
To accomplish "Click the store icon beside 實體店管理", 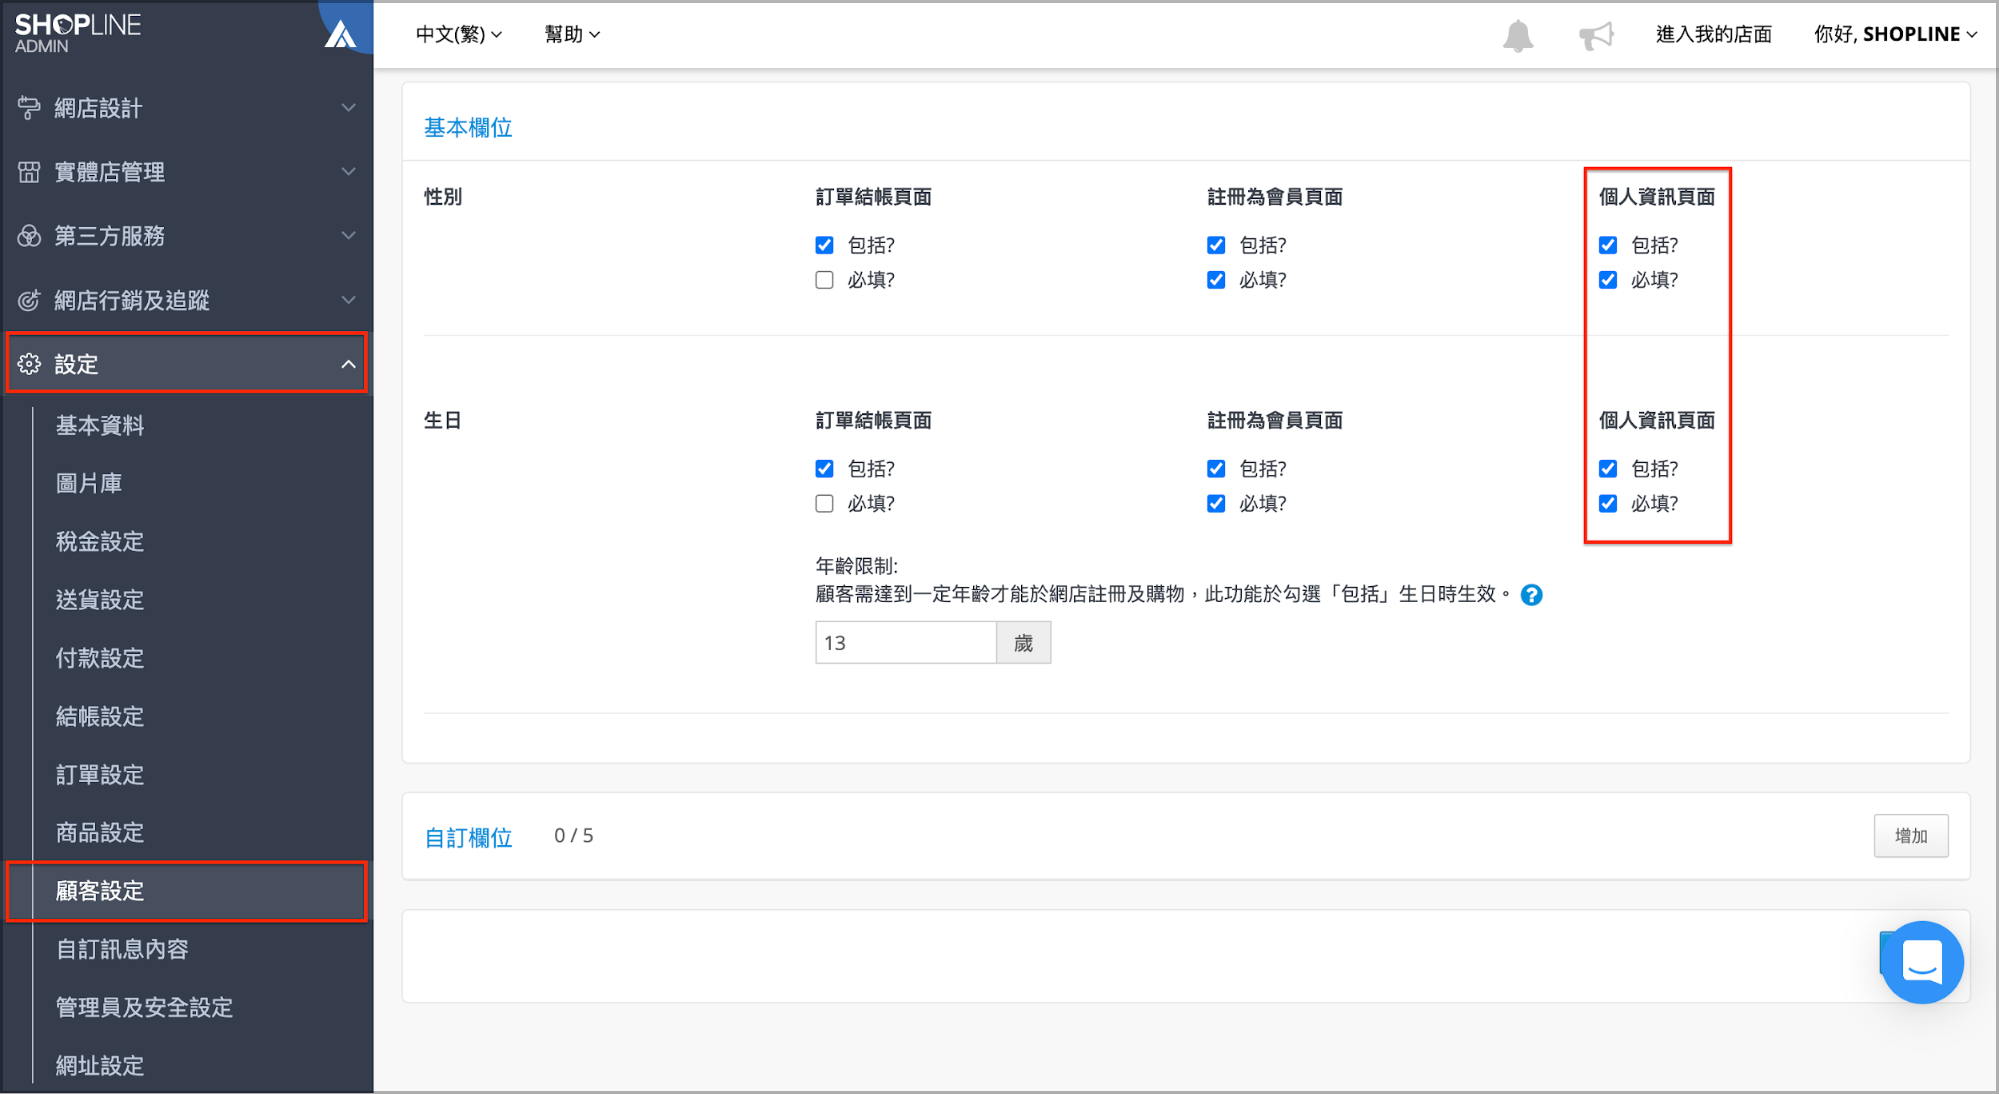I will tap(29, 172).
